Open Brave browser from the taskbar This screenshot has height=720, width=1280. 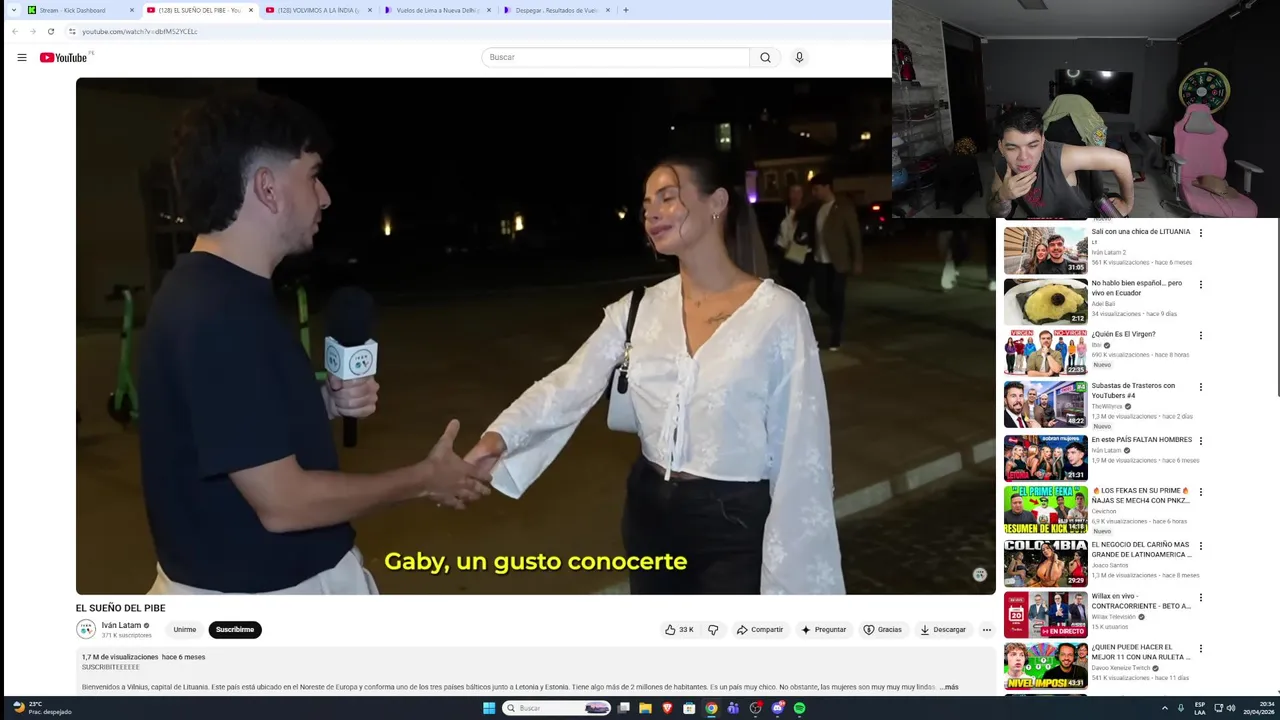point(667,708)
